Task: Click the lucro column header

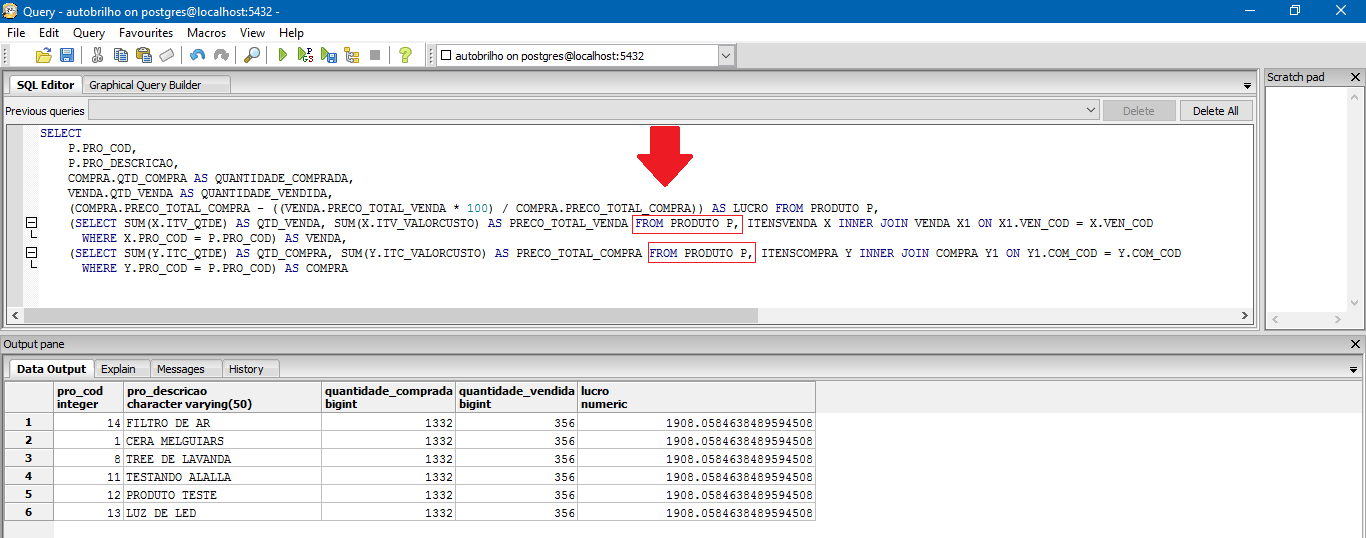Action: point(696,397)
